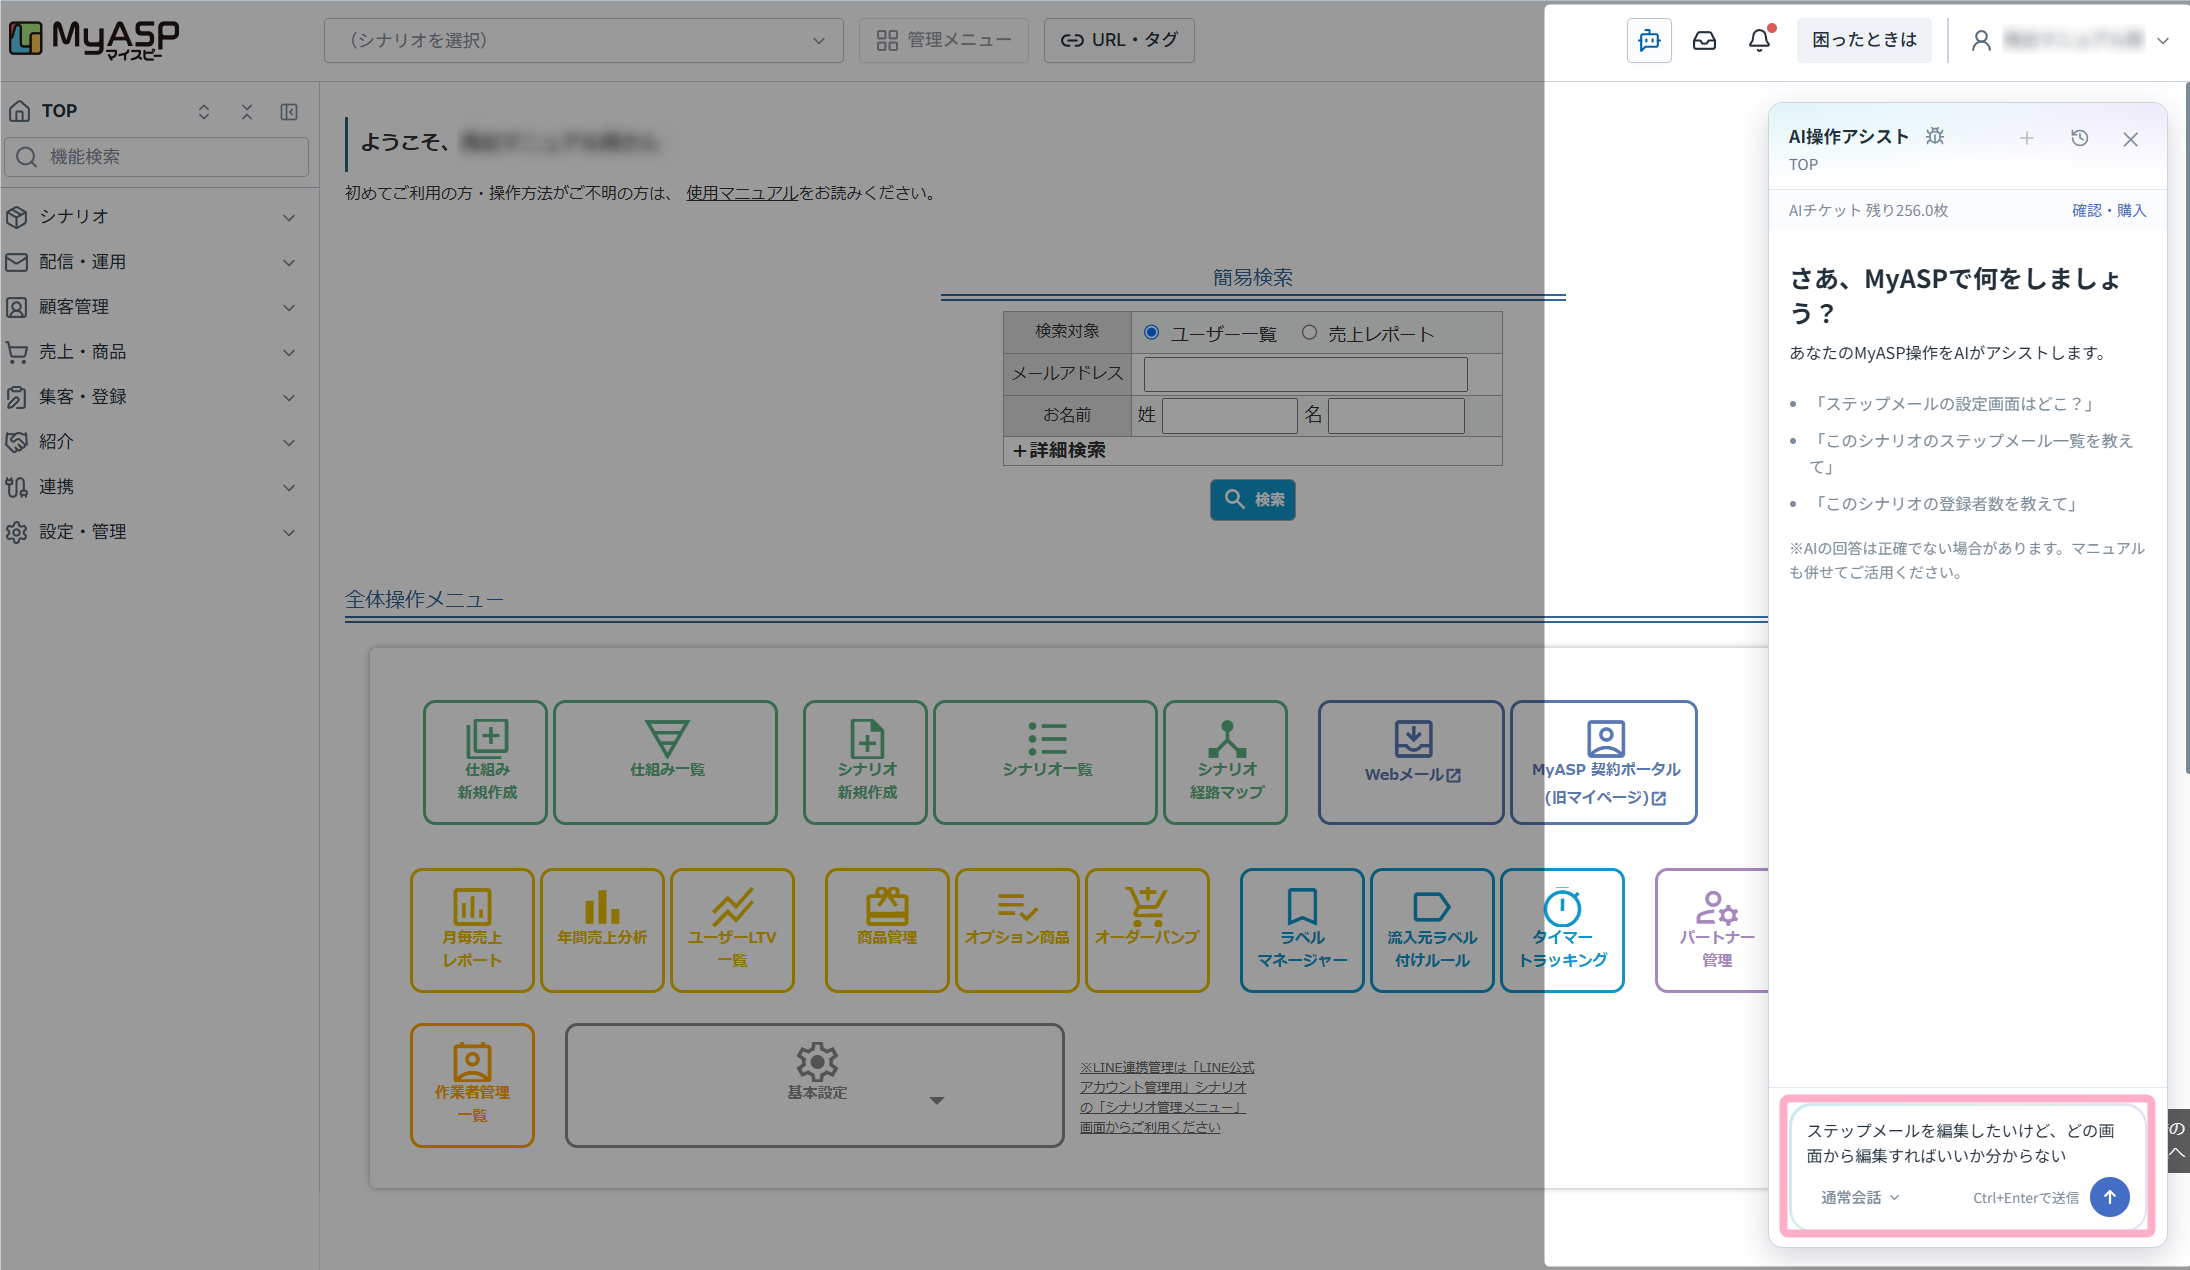Open the 管理メニュー menu
2190x1270 pixels.
click(x=944, y=40)
